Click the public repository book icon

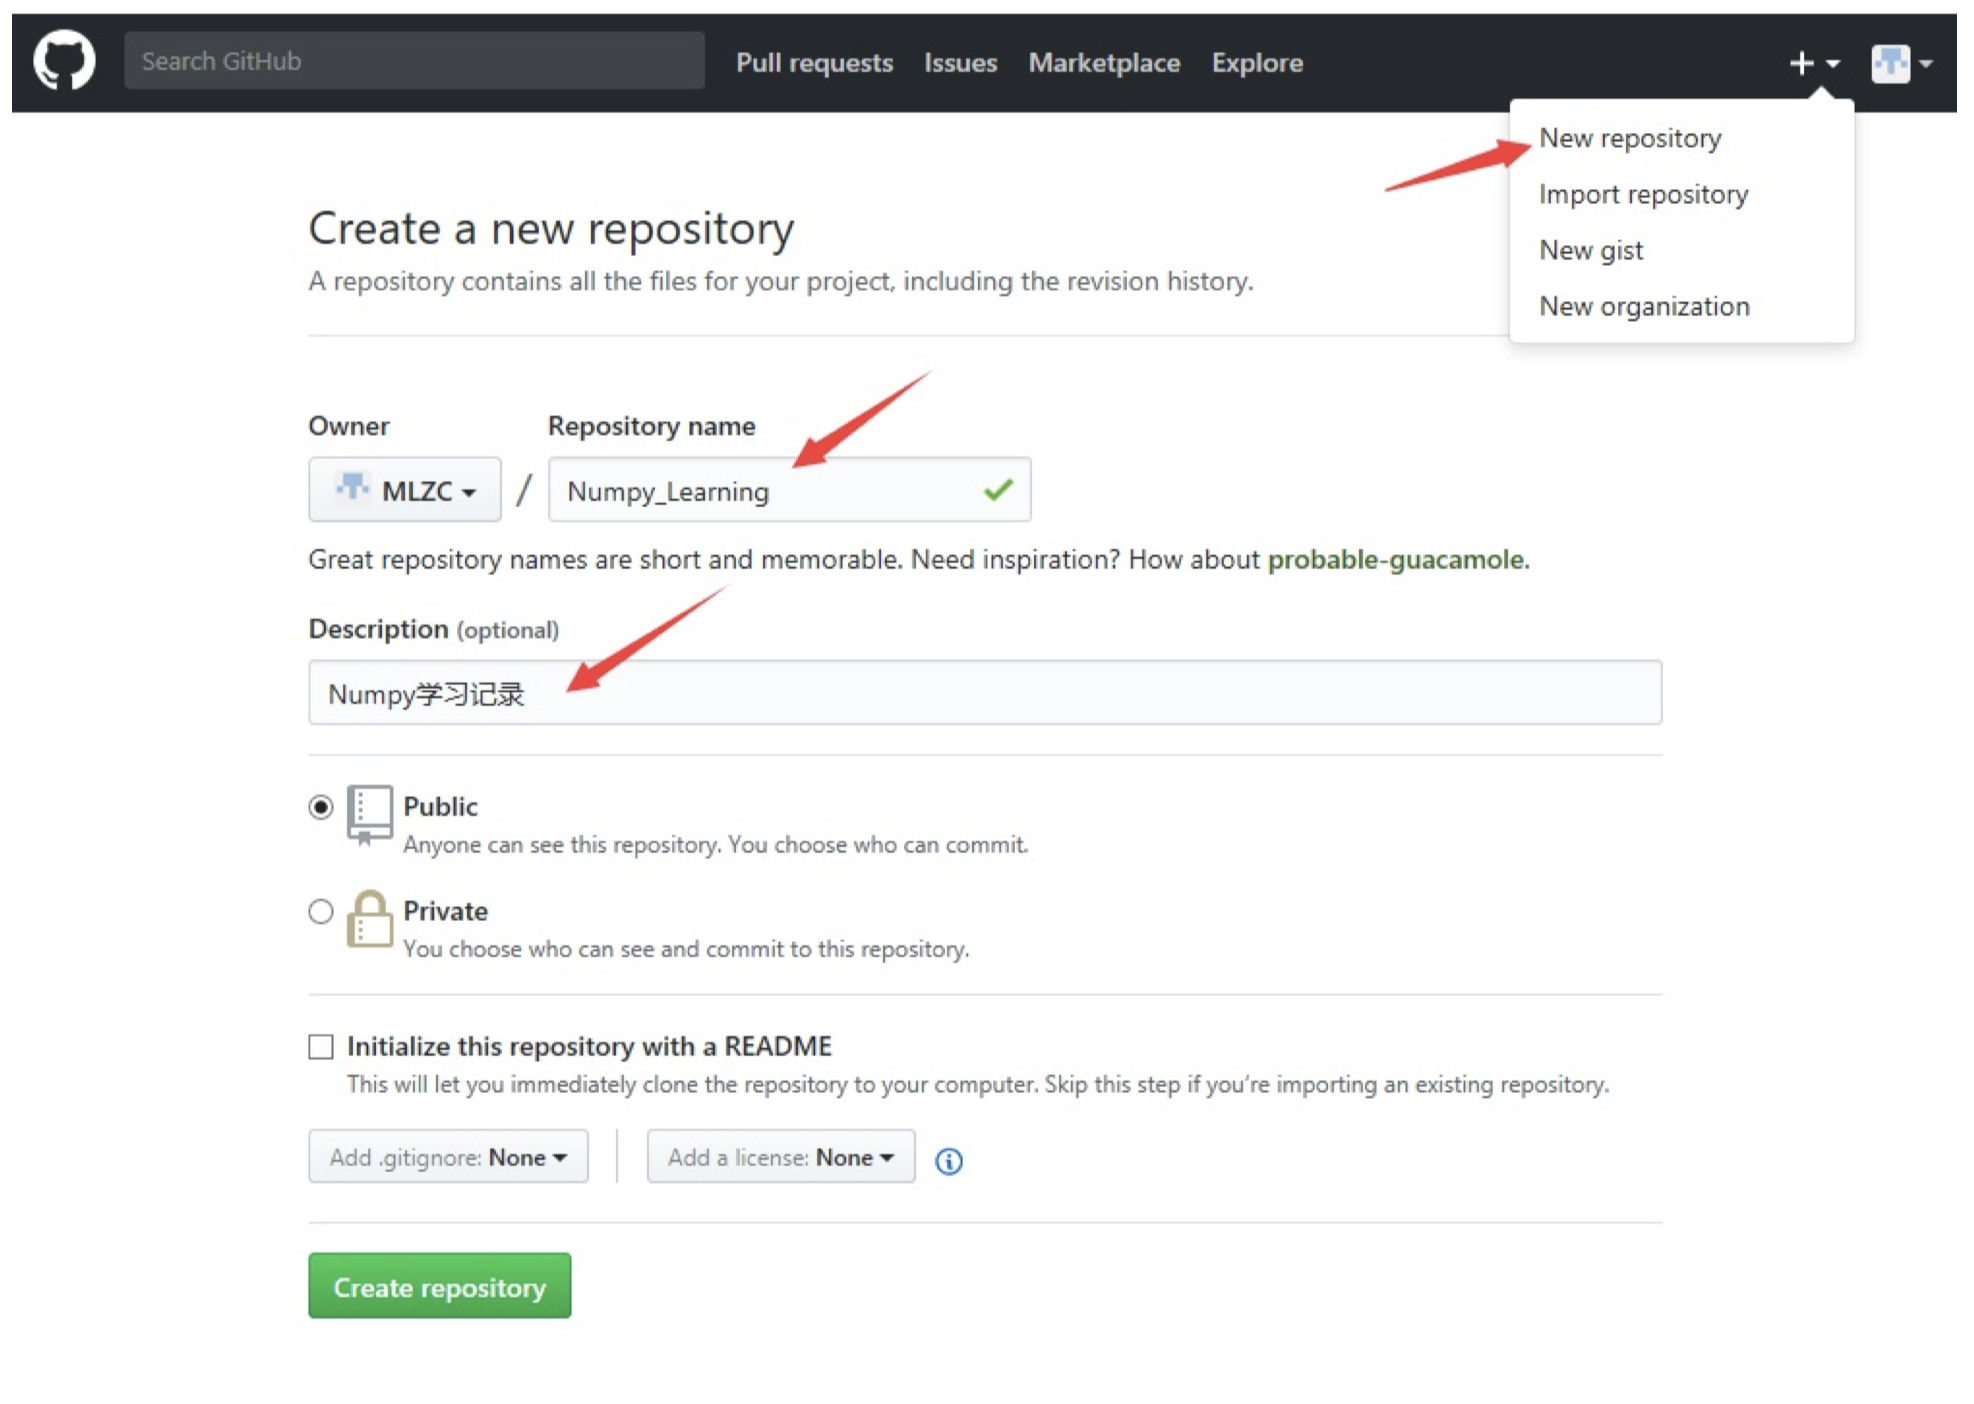(x=369, y=815)
